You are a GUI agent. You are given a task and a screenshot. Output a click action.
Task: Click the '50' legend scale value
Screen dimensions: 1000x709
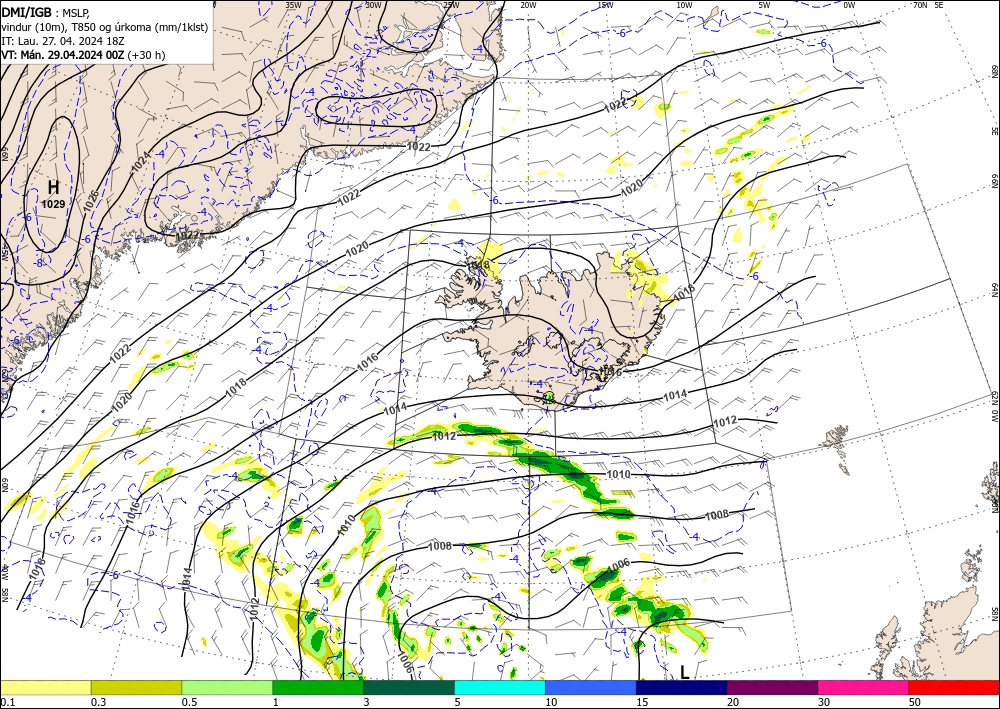pos(915,702)
